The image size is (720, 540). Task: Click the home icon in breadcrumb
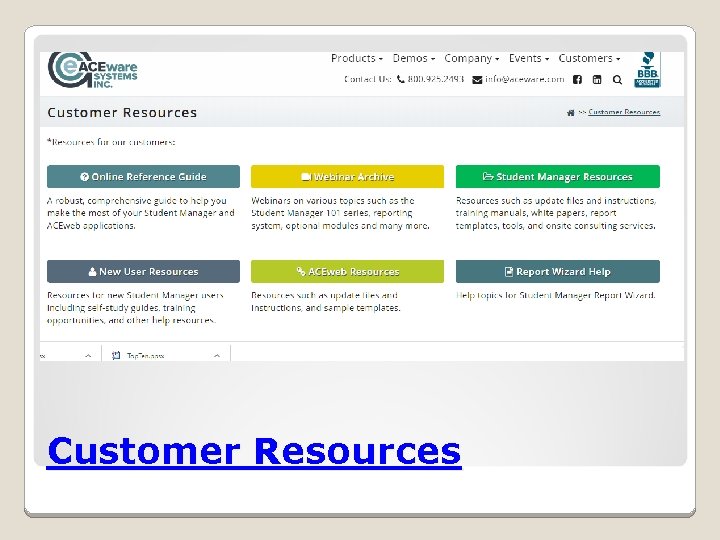(x=570, y=112)
